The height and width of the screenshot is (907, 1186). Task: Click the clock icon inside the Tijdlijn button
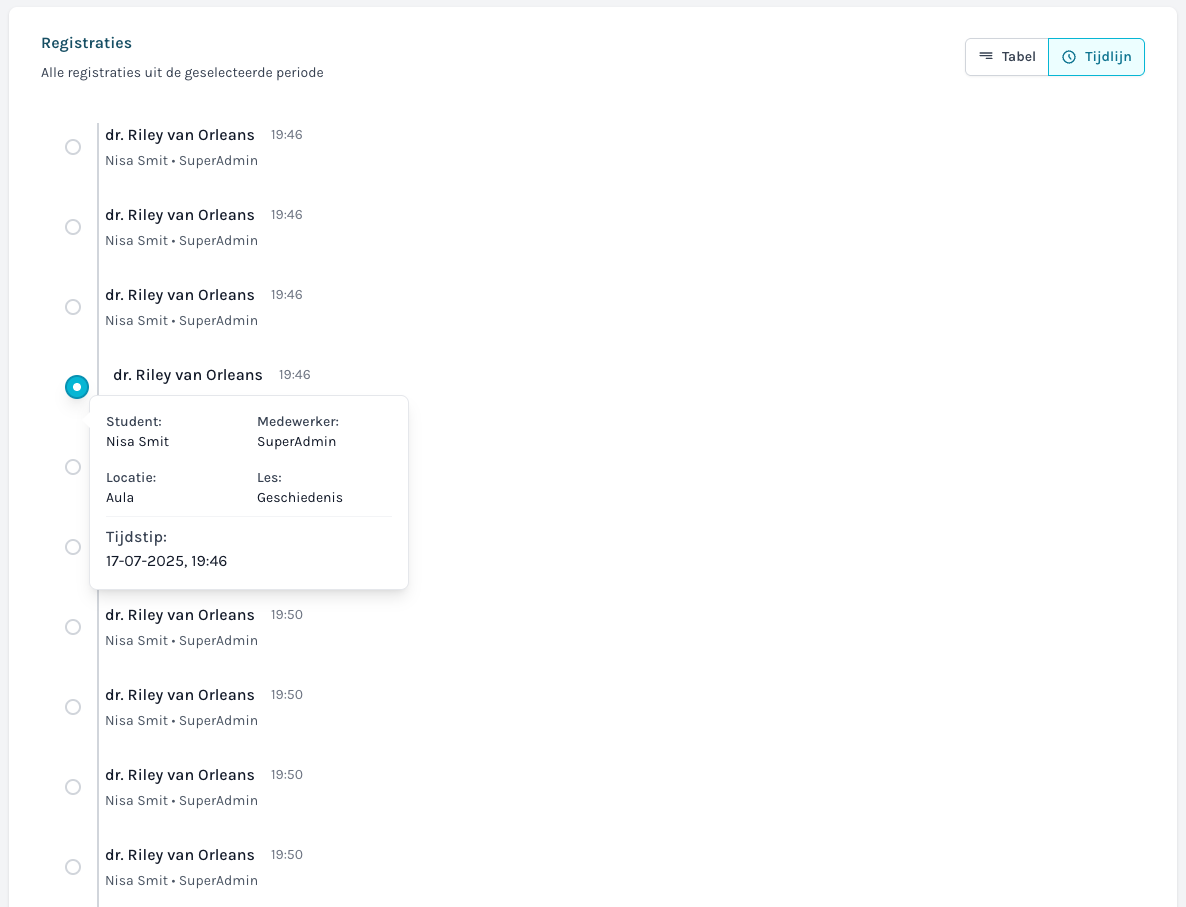tap(1071, 57)
